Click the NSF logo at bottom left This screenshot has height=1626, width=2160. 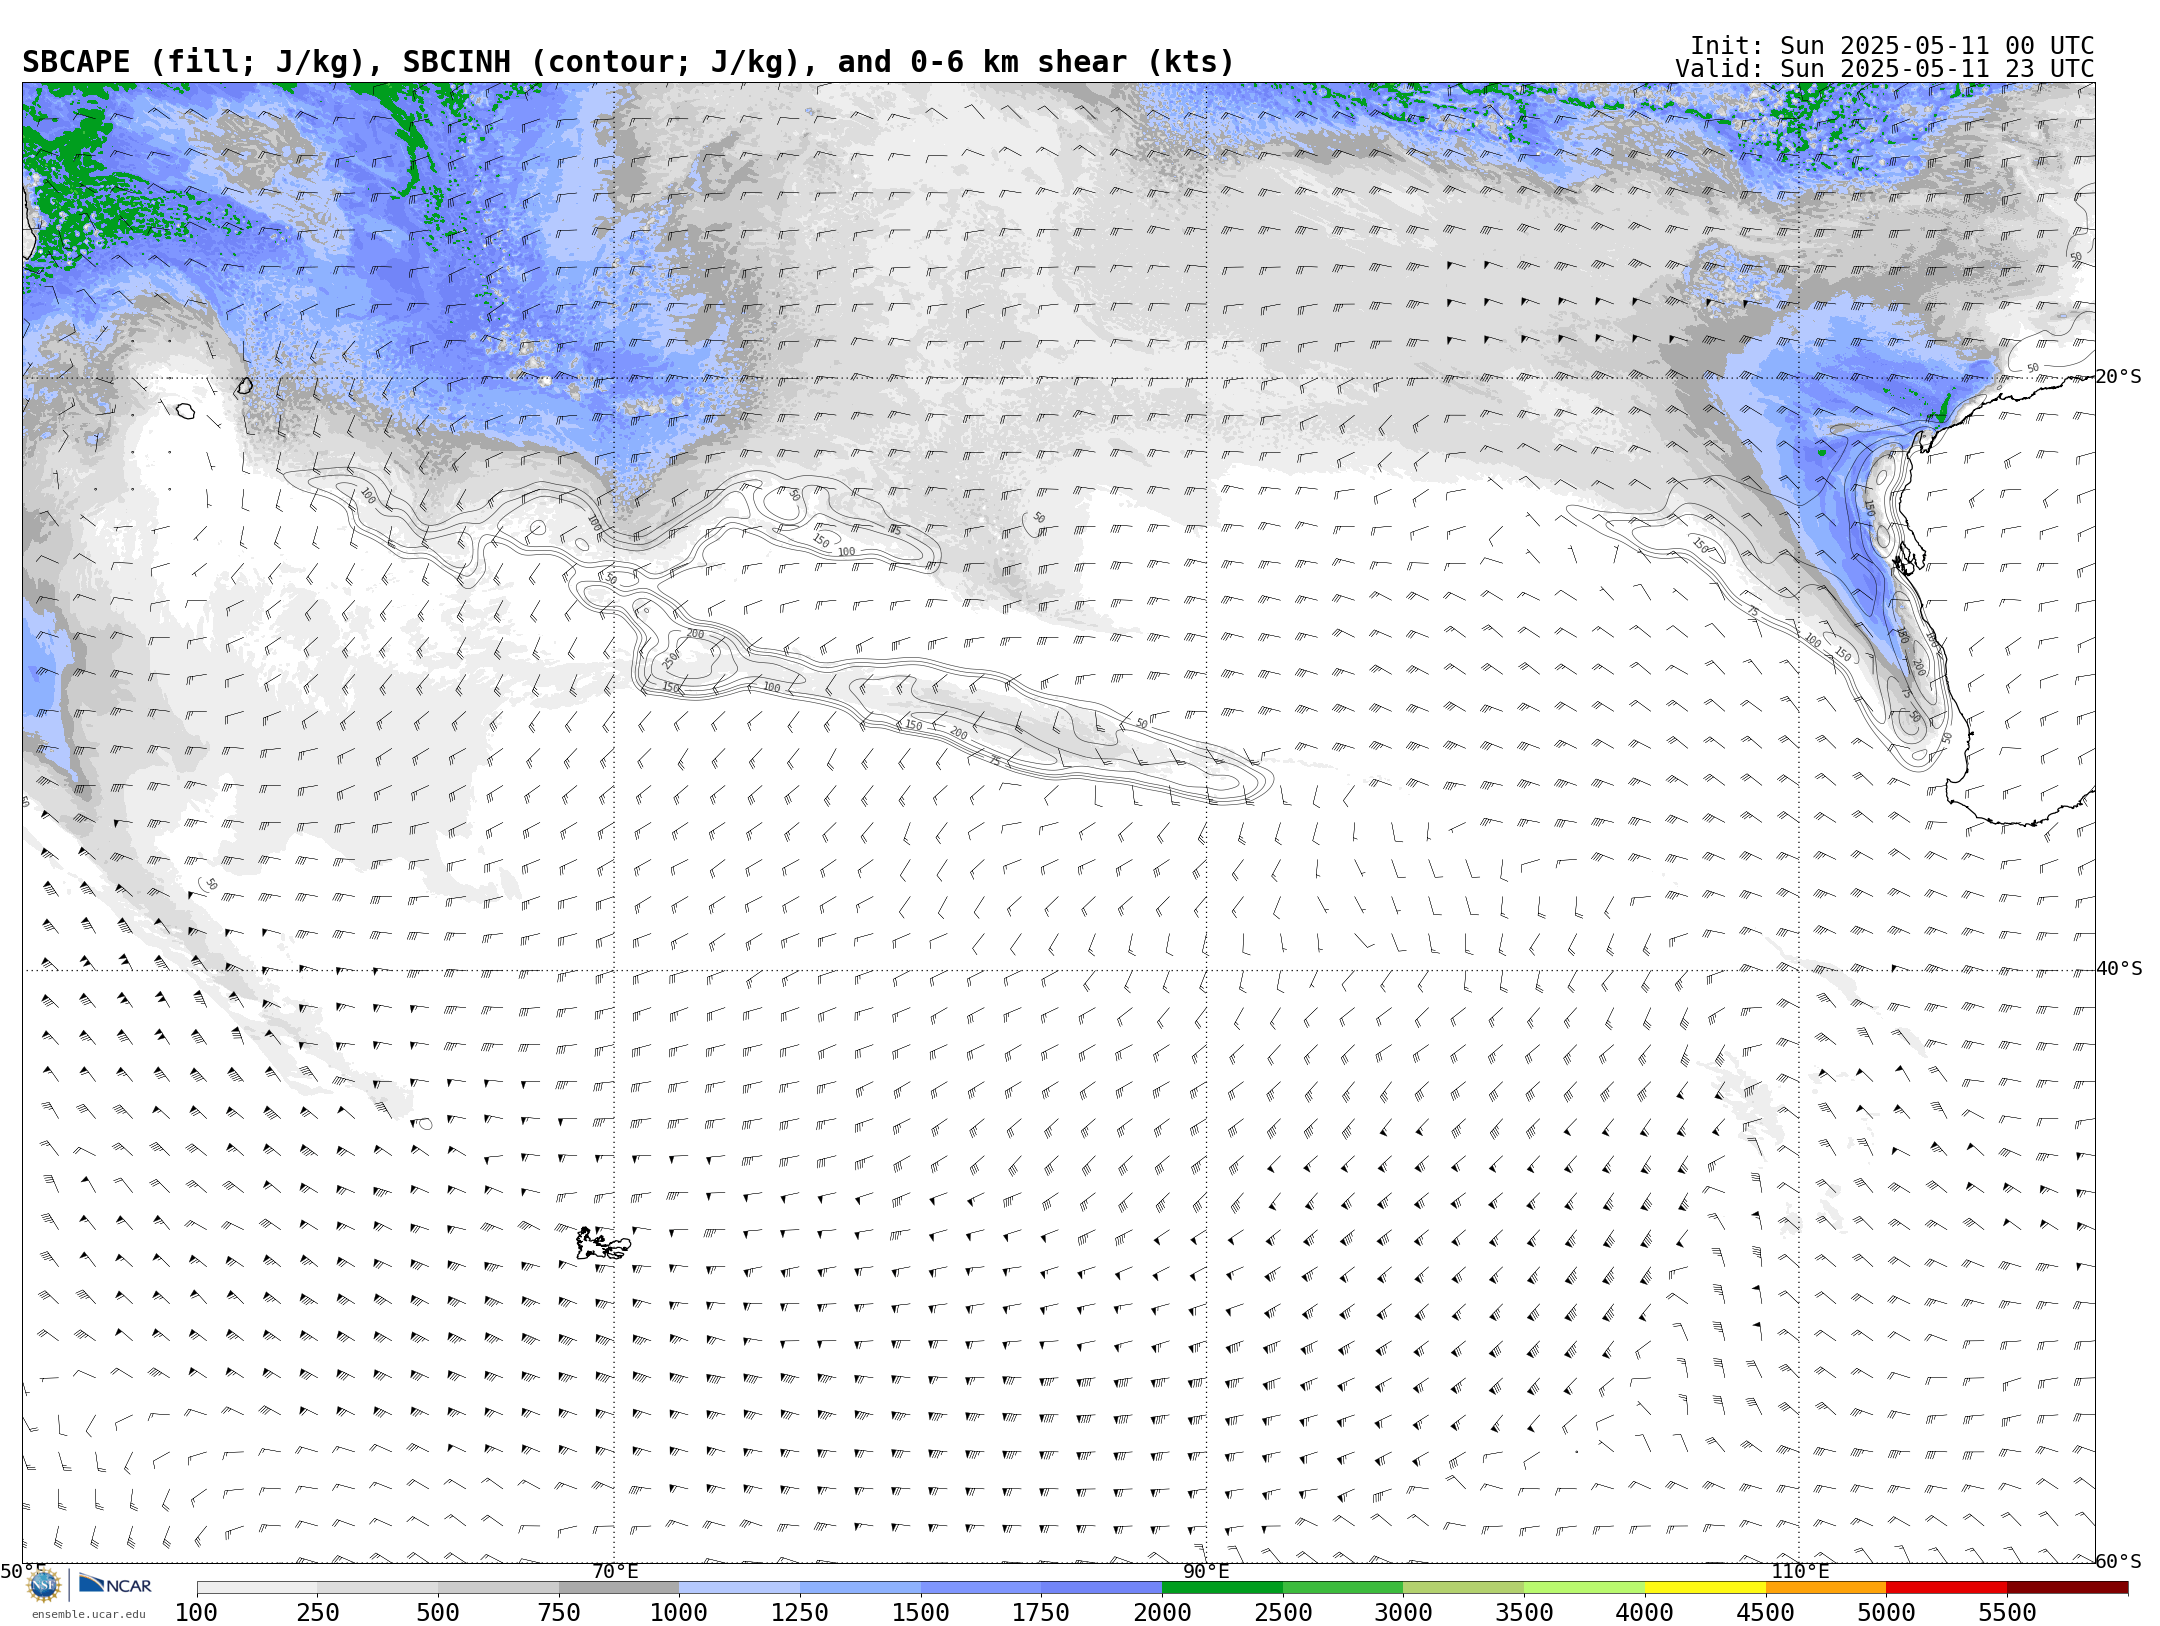(44, 1585)
